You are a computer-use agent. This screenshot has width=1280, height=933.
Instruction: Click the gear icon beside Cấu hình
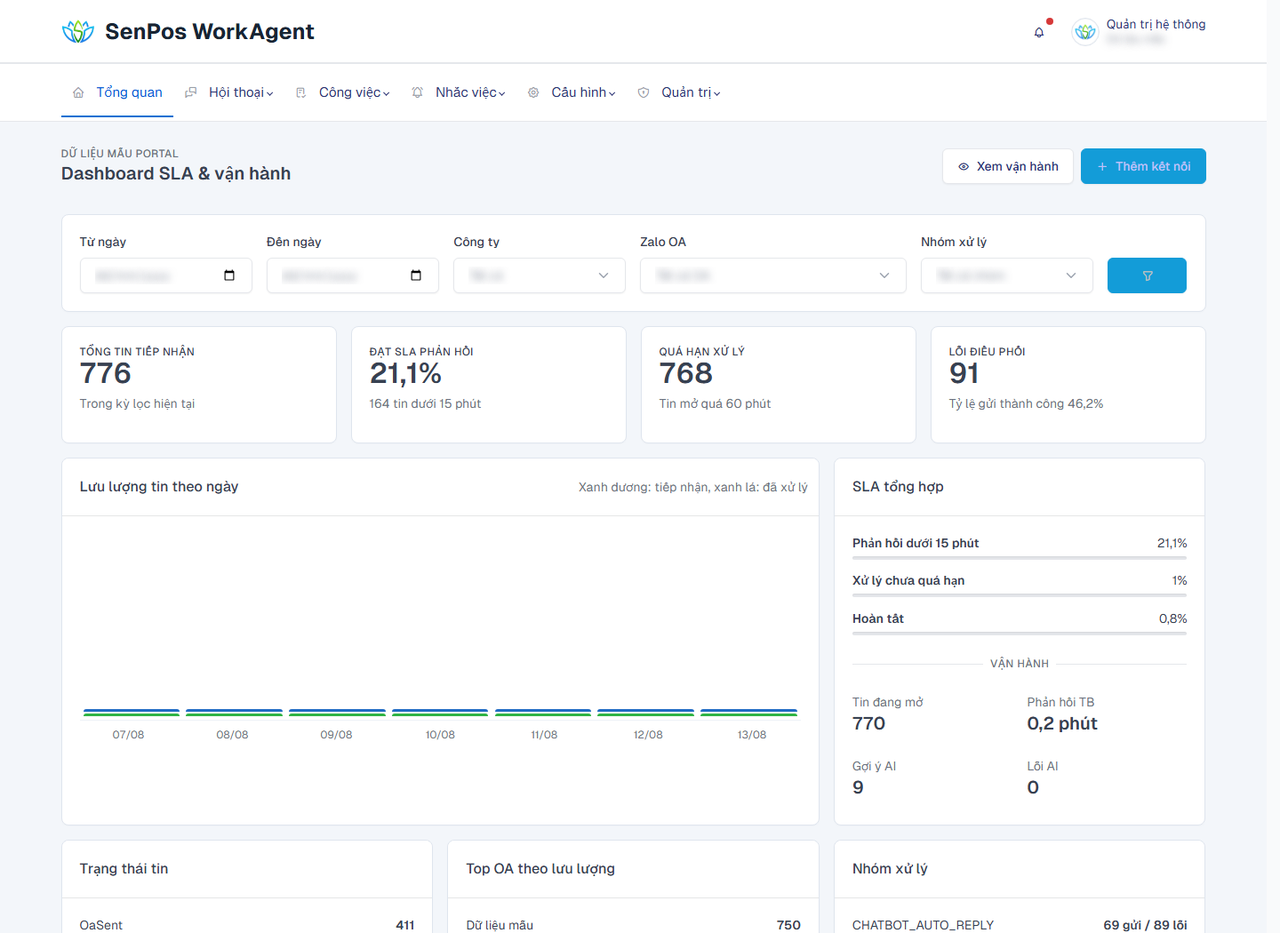[x=533, y=93]
